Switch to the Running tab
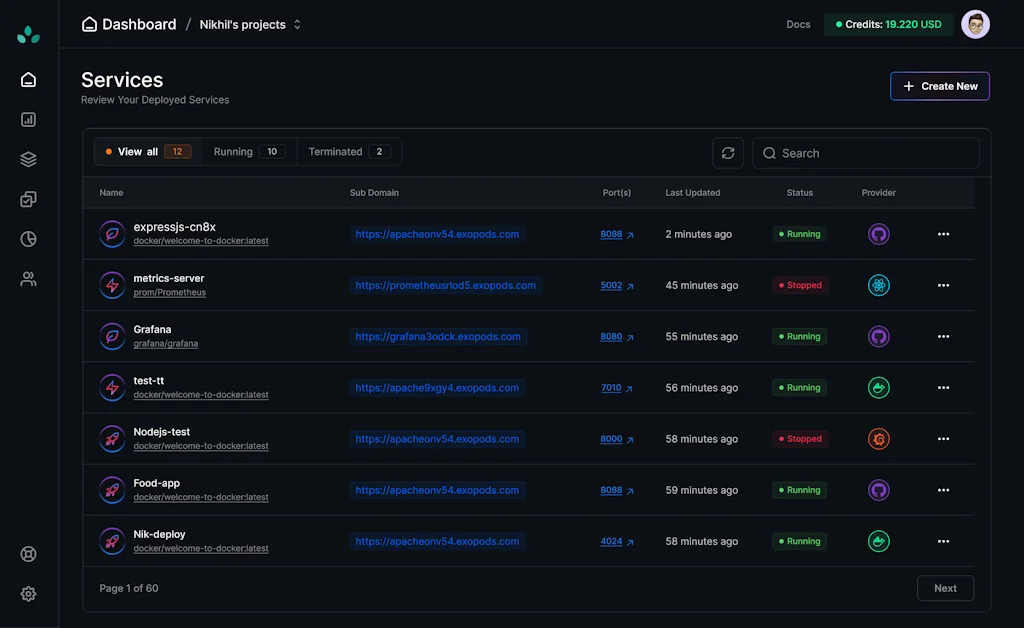Screen dimensions: 1024x628 pos(249,152)
